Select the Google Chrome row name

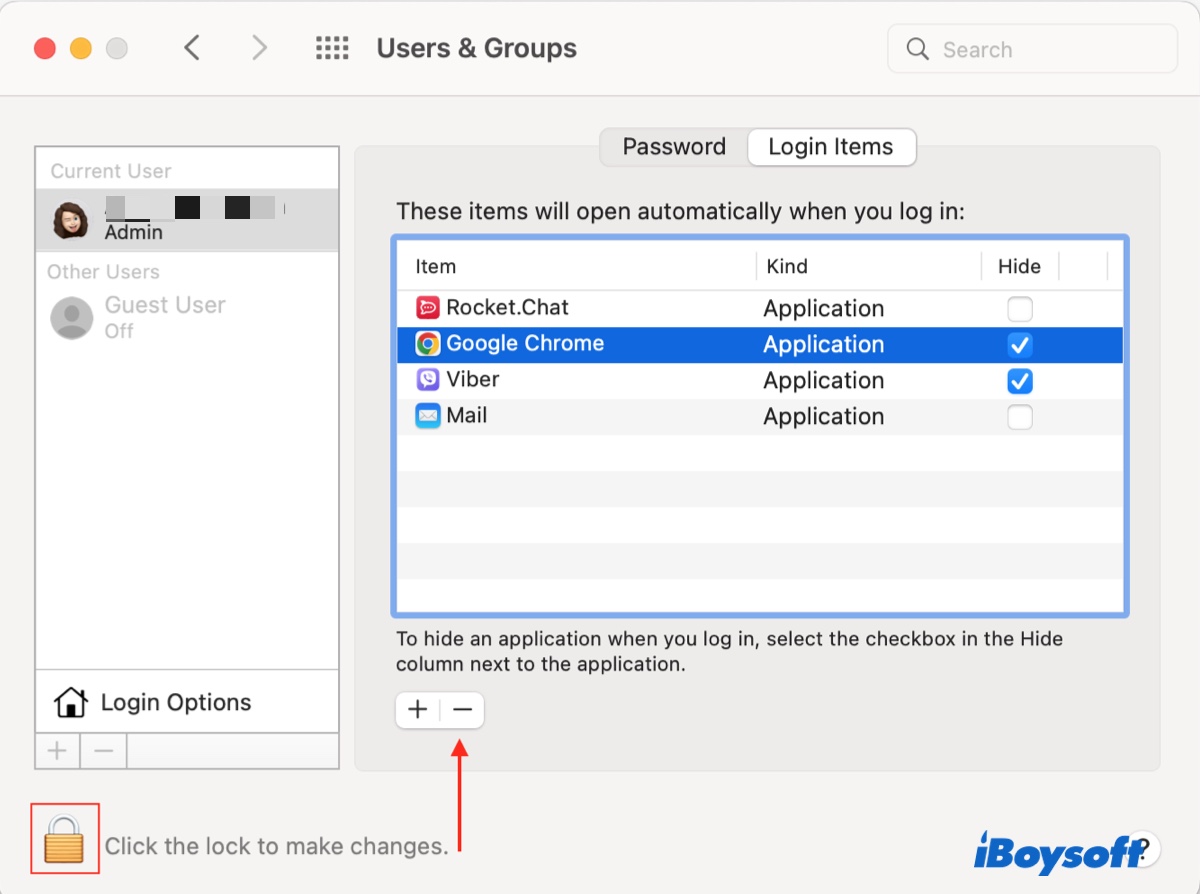525,343
